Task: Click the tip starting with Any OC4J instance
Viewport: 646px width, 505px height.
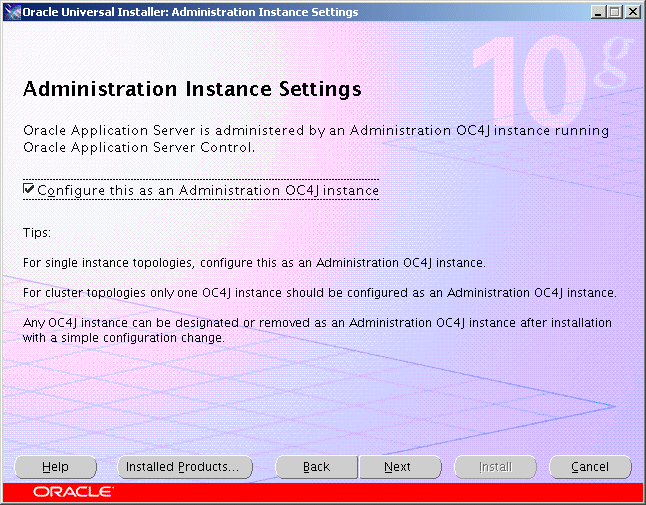Action: click(317, 330)
